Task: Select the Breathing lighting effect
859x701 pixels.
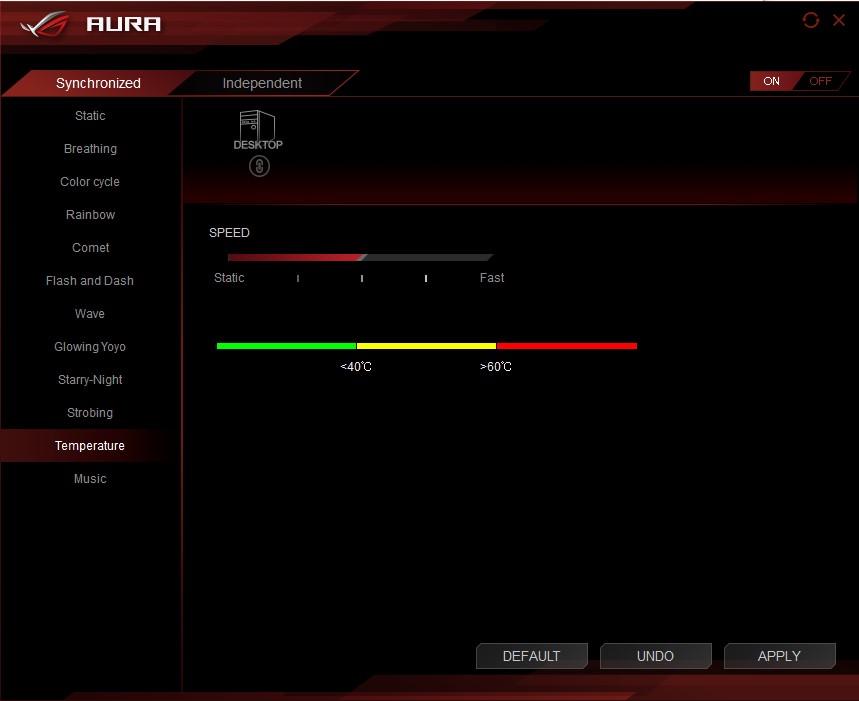Action: click(90, 148)
